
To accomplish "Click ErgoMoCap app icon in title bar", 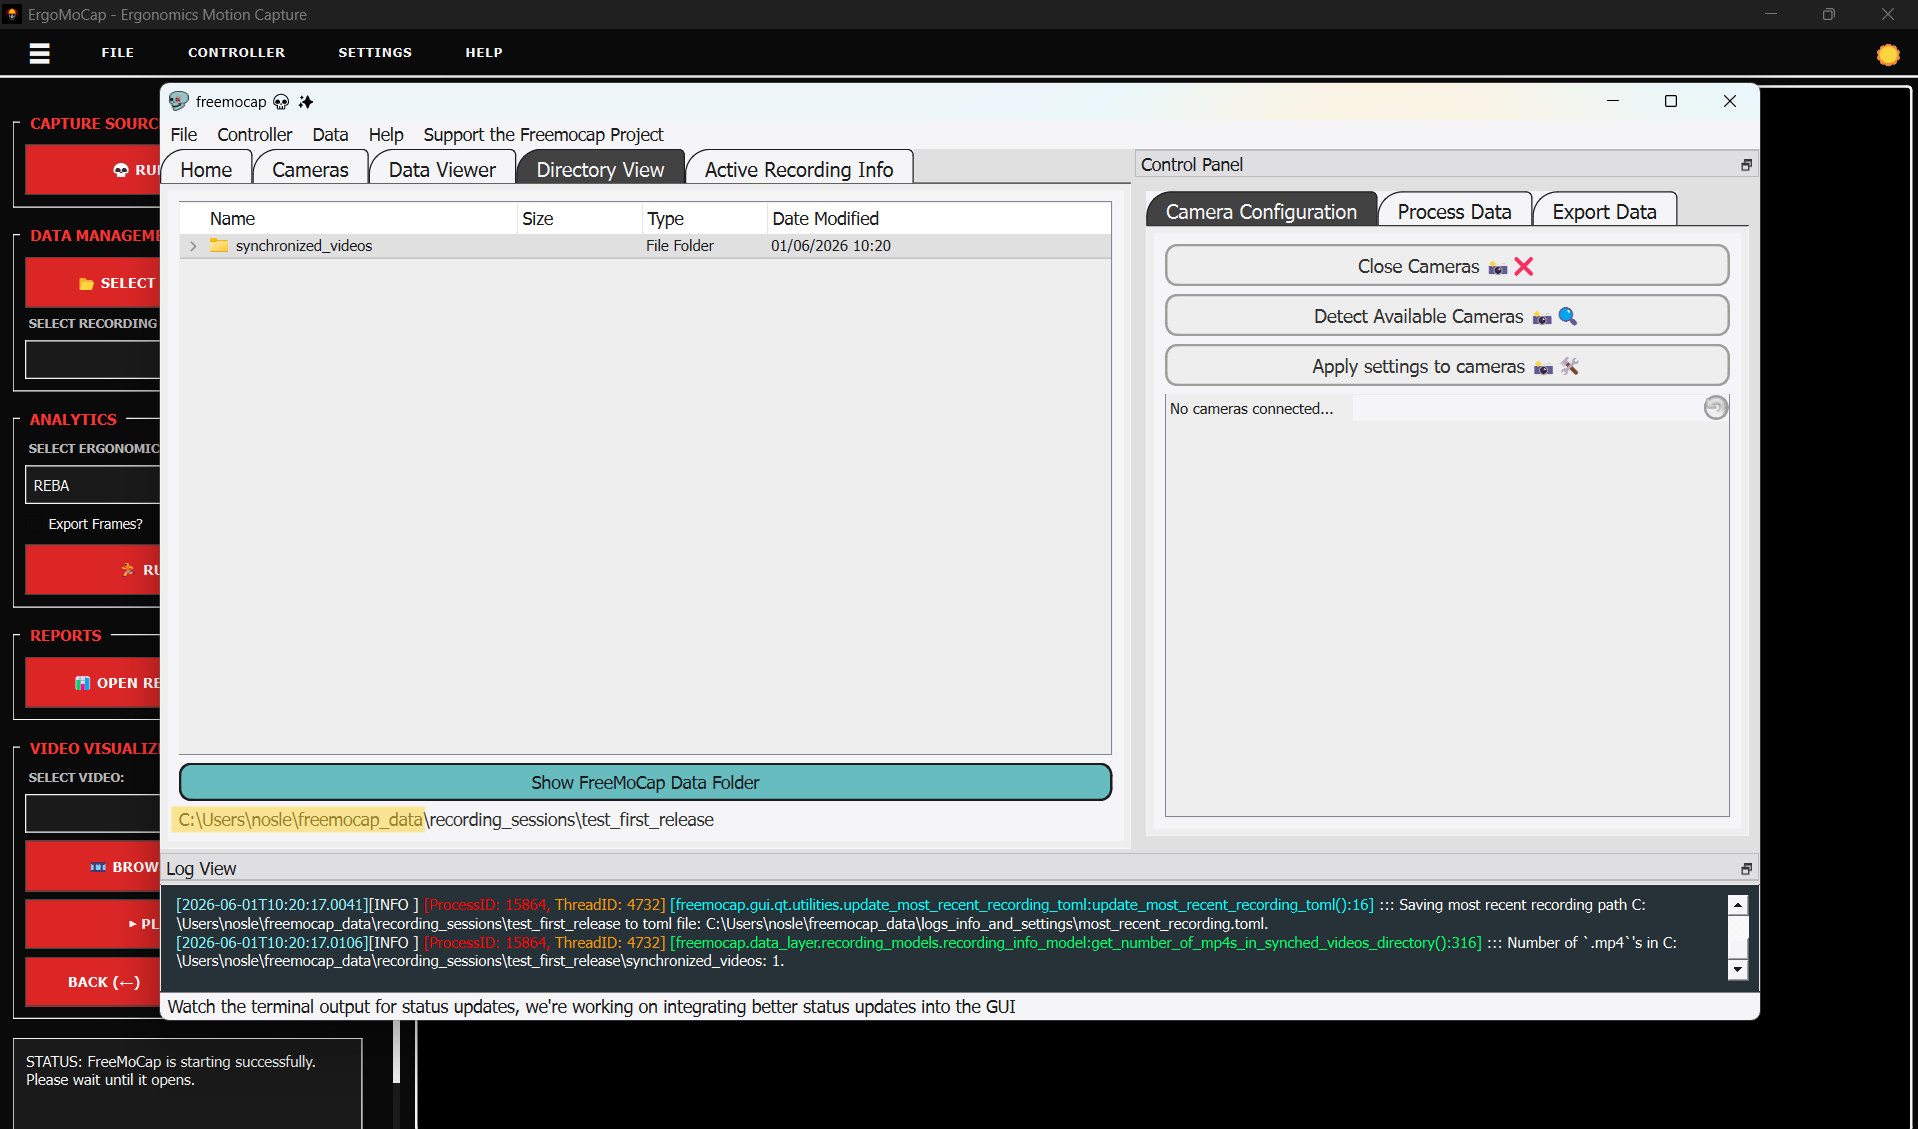I will click(x=12, y=14).
